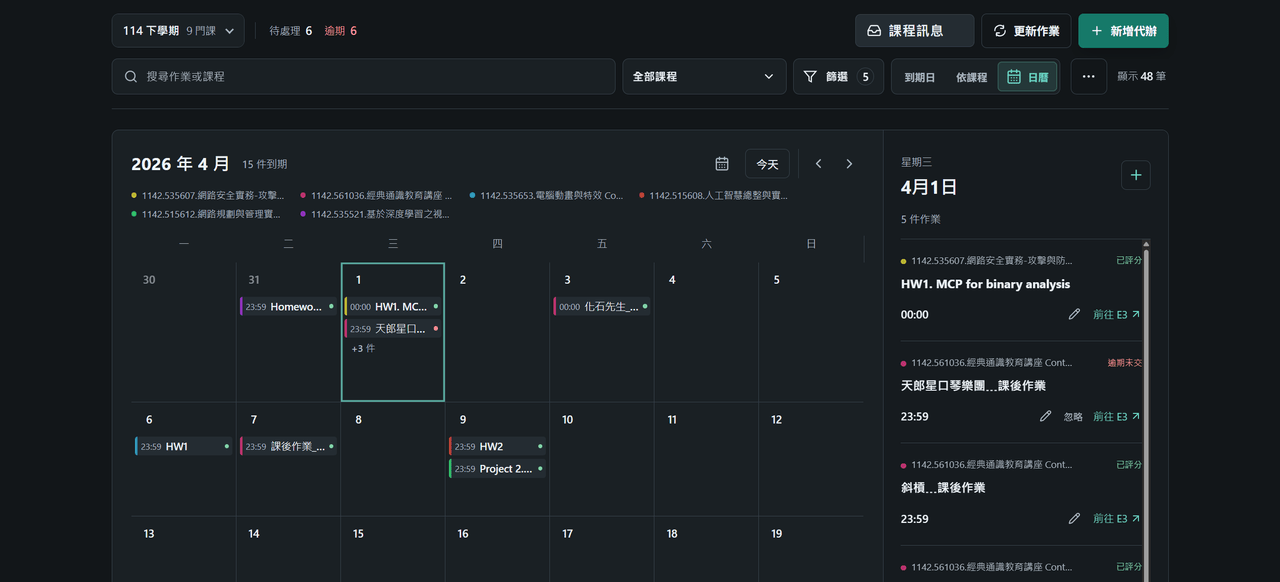1280x582 pixels.
Task: Open the 課後作業 event on April 7
Action: (x=288, y=446)
